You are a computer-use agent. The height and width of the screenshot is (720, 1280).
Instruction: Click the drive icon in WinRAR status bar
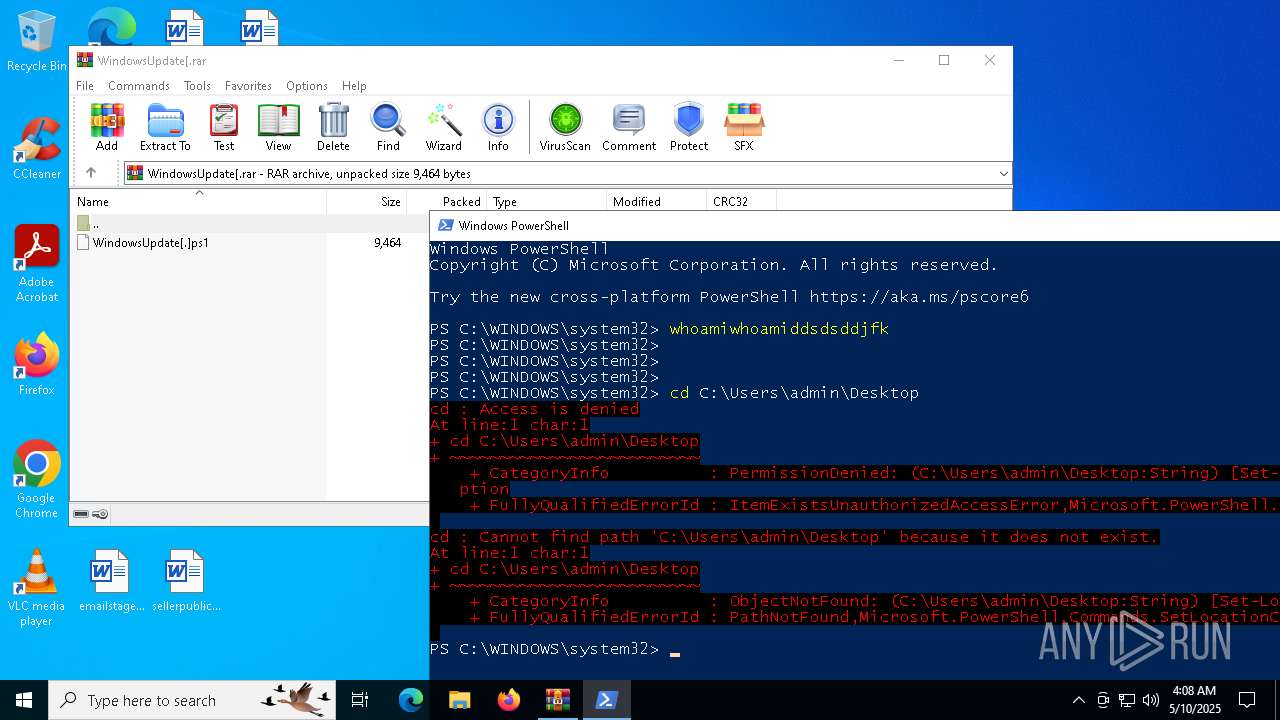tap(81, 514)
